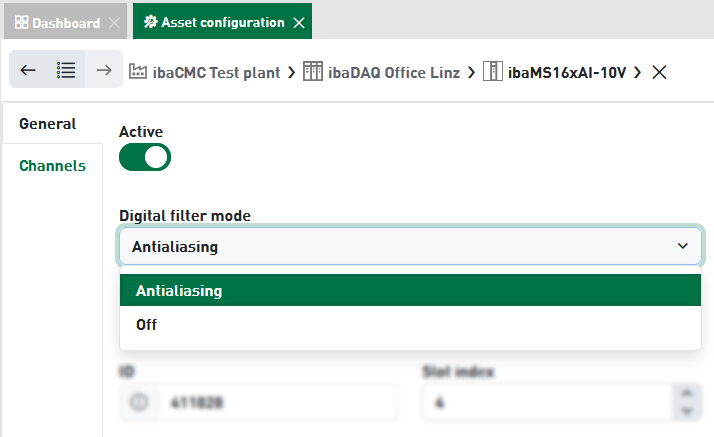Expand chevron after ibaCMC Test plant
This screenshot has height=437, width=714.
coord(291,72)
